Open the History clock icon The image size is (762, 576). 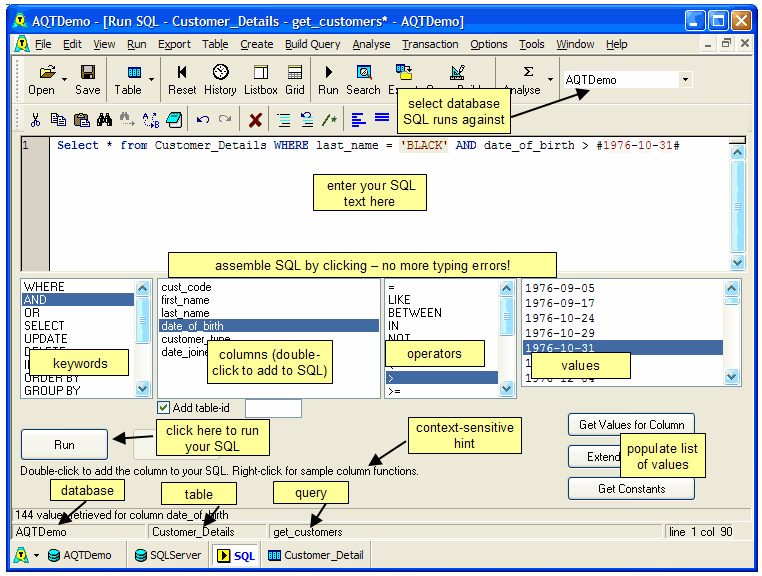(x=221, y=72)
